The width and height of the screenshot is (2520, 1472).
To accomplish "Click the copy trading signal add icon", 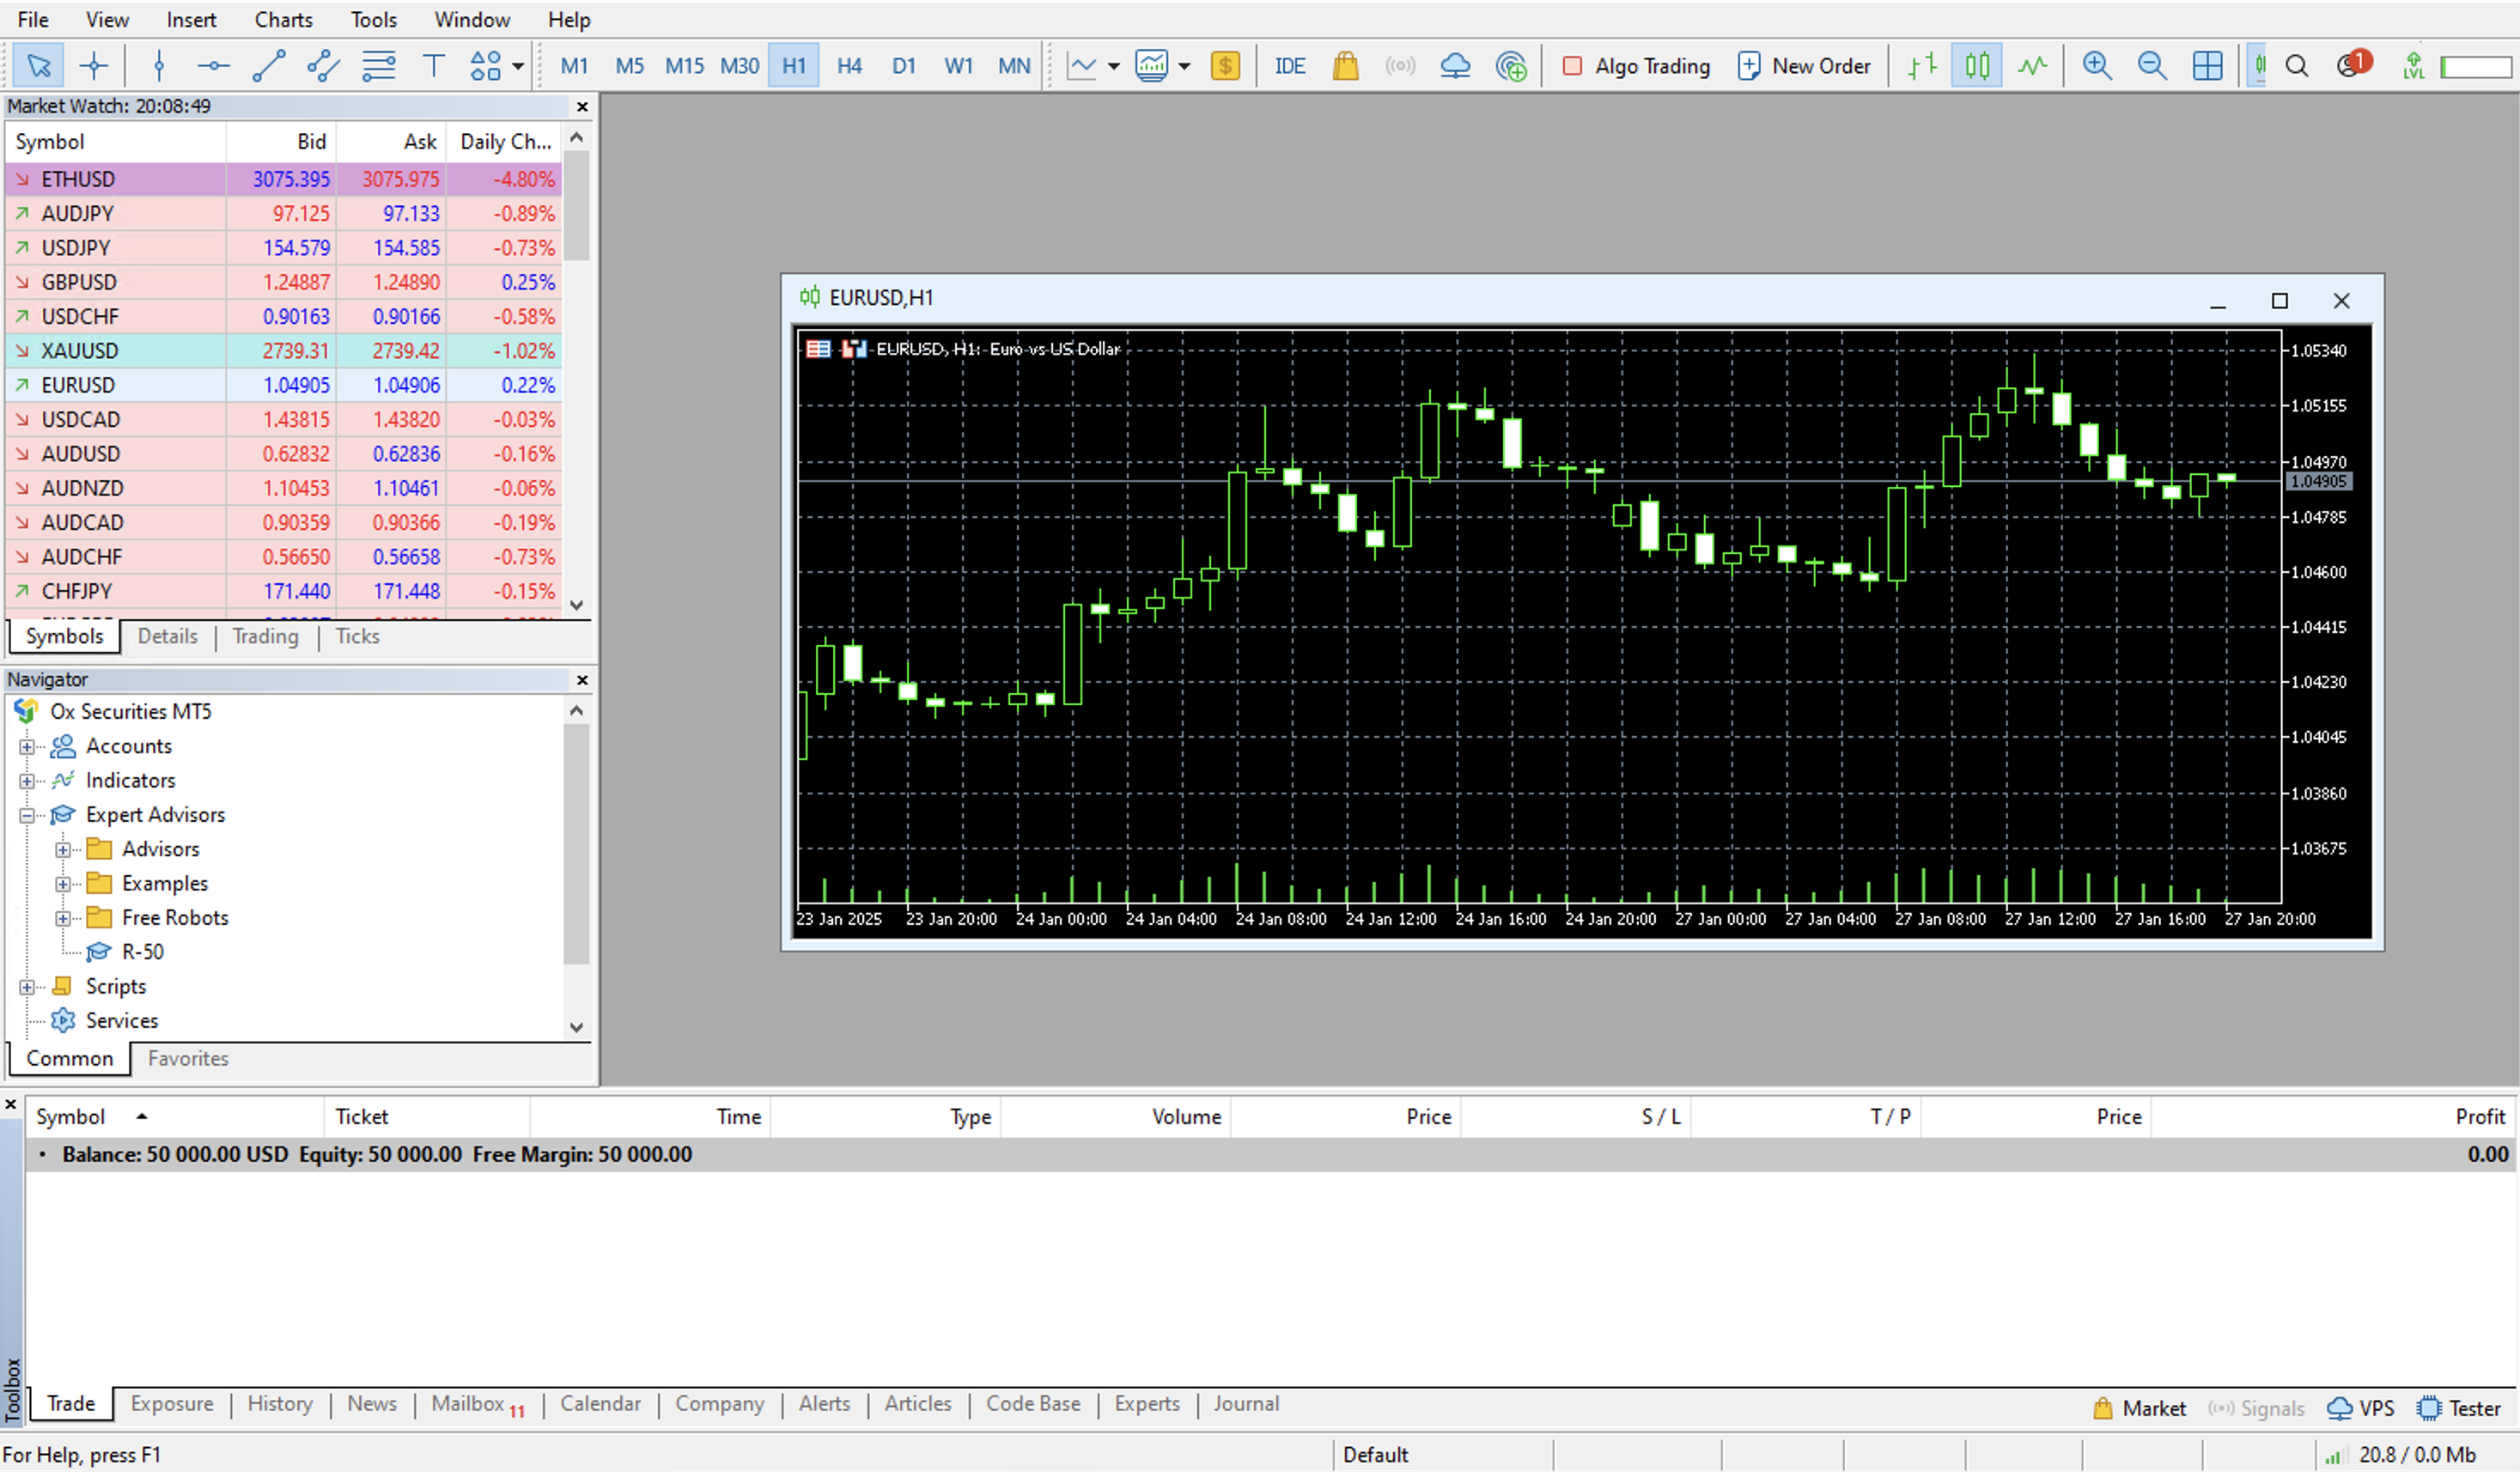I will [x=1510, y=66].
